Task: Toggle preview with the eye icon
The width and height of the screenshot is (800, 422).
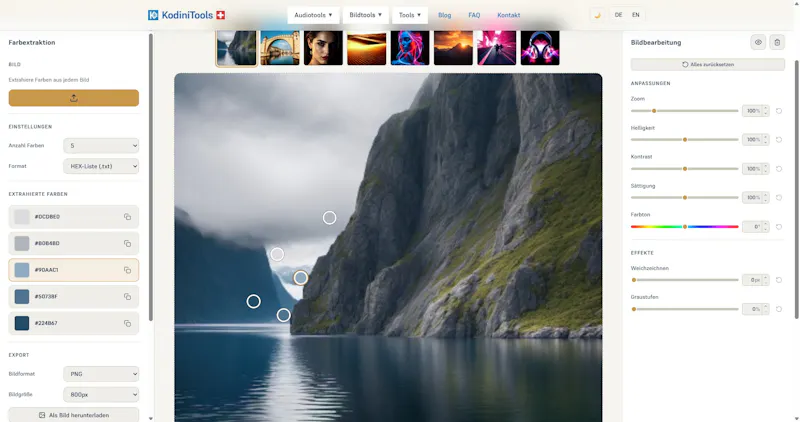Action: coord(758,42)
